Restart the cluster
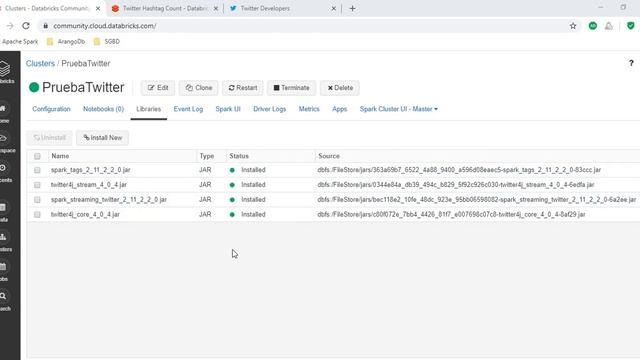The height and width of the screenshot is (360, 640). pos(243,88)
